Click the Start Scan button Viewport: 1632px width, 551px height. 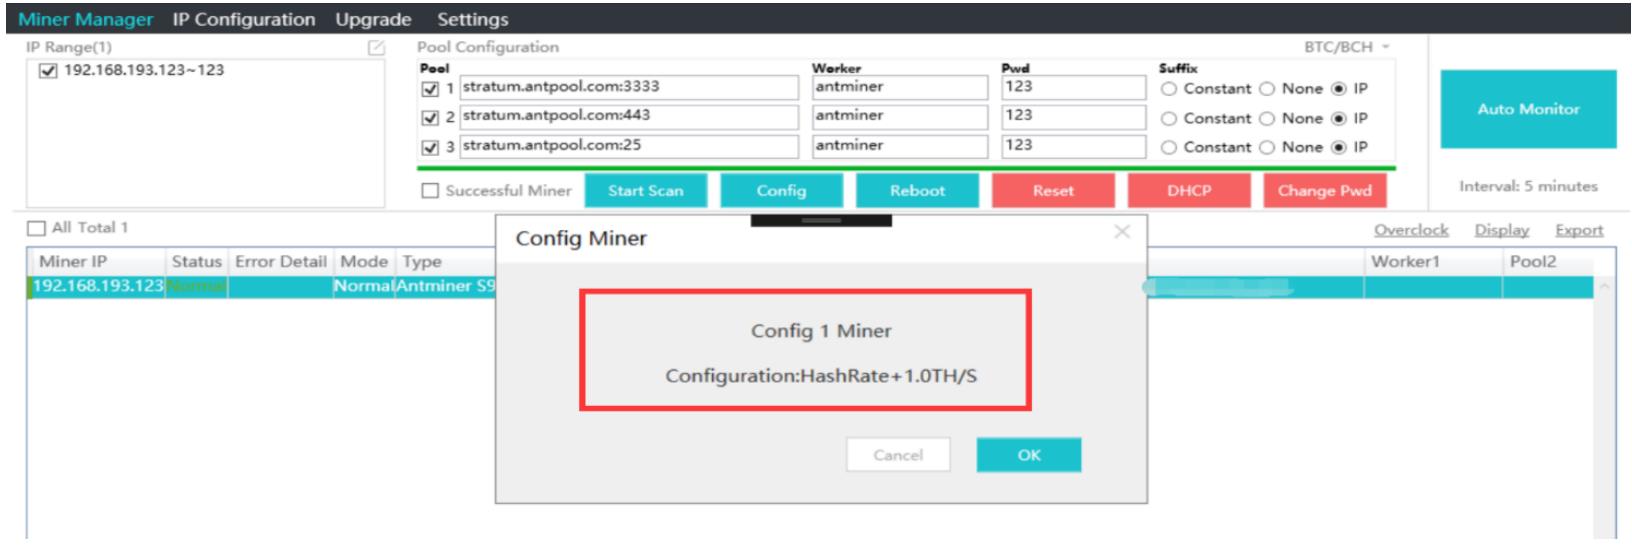[645, 190]
